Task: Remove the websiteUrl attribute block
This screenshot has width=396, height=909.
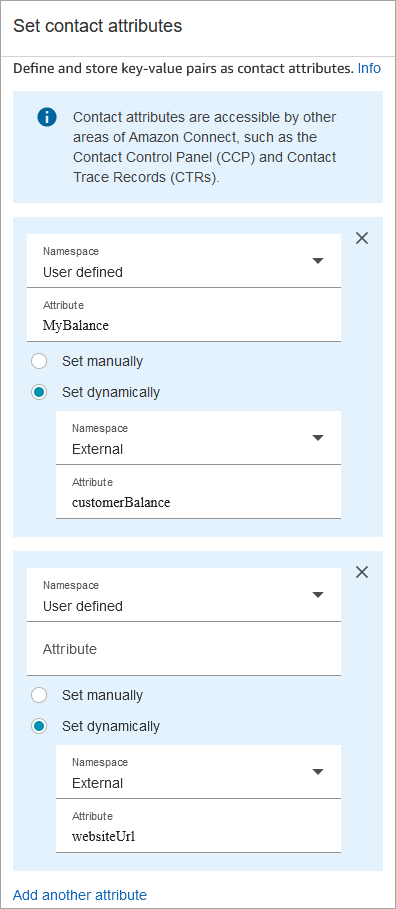Action: point(362,572)
